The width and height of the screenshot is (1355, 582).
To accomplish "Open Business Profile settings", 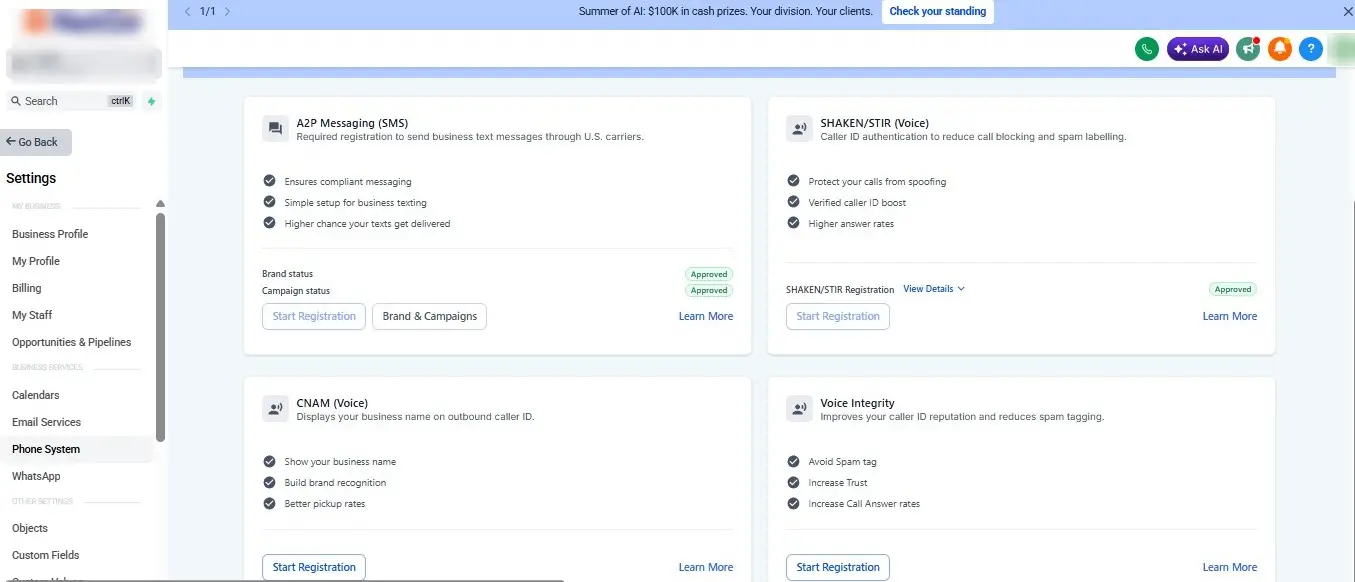I will point(50,234).
